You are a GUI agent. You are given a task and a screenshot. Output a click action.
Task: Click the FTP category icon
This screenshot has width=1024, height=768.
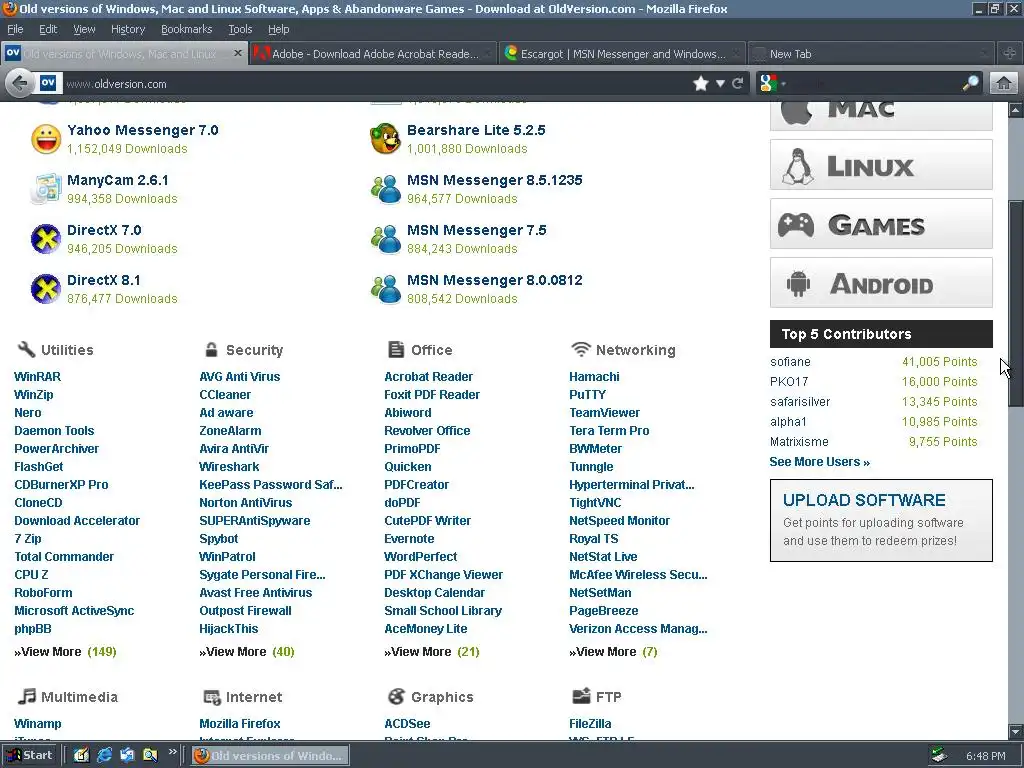pyautogui.click(x=581, y=696)
